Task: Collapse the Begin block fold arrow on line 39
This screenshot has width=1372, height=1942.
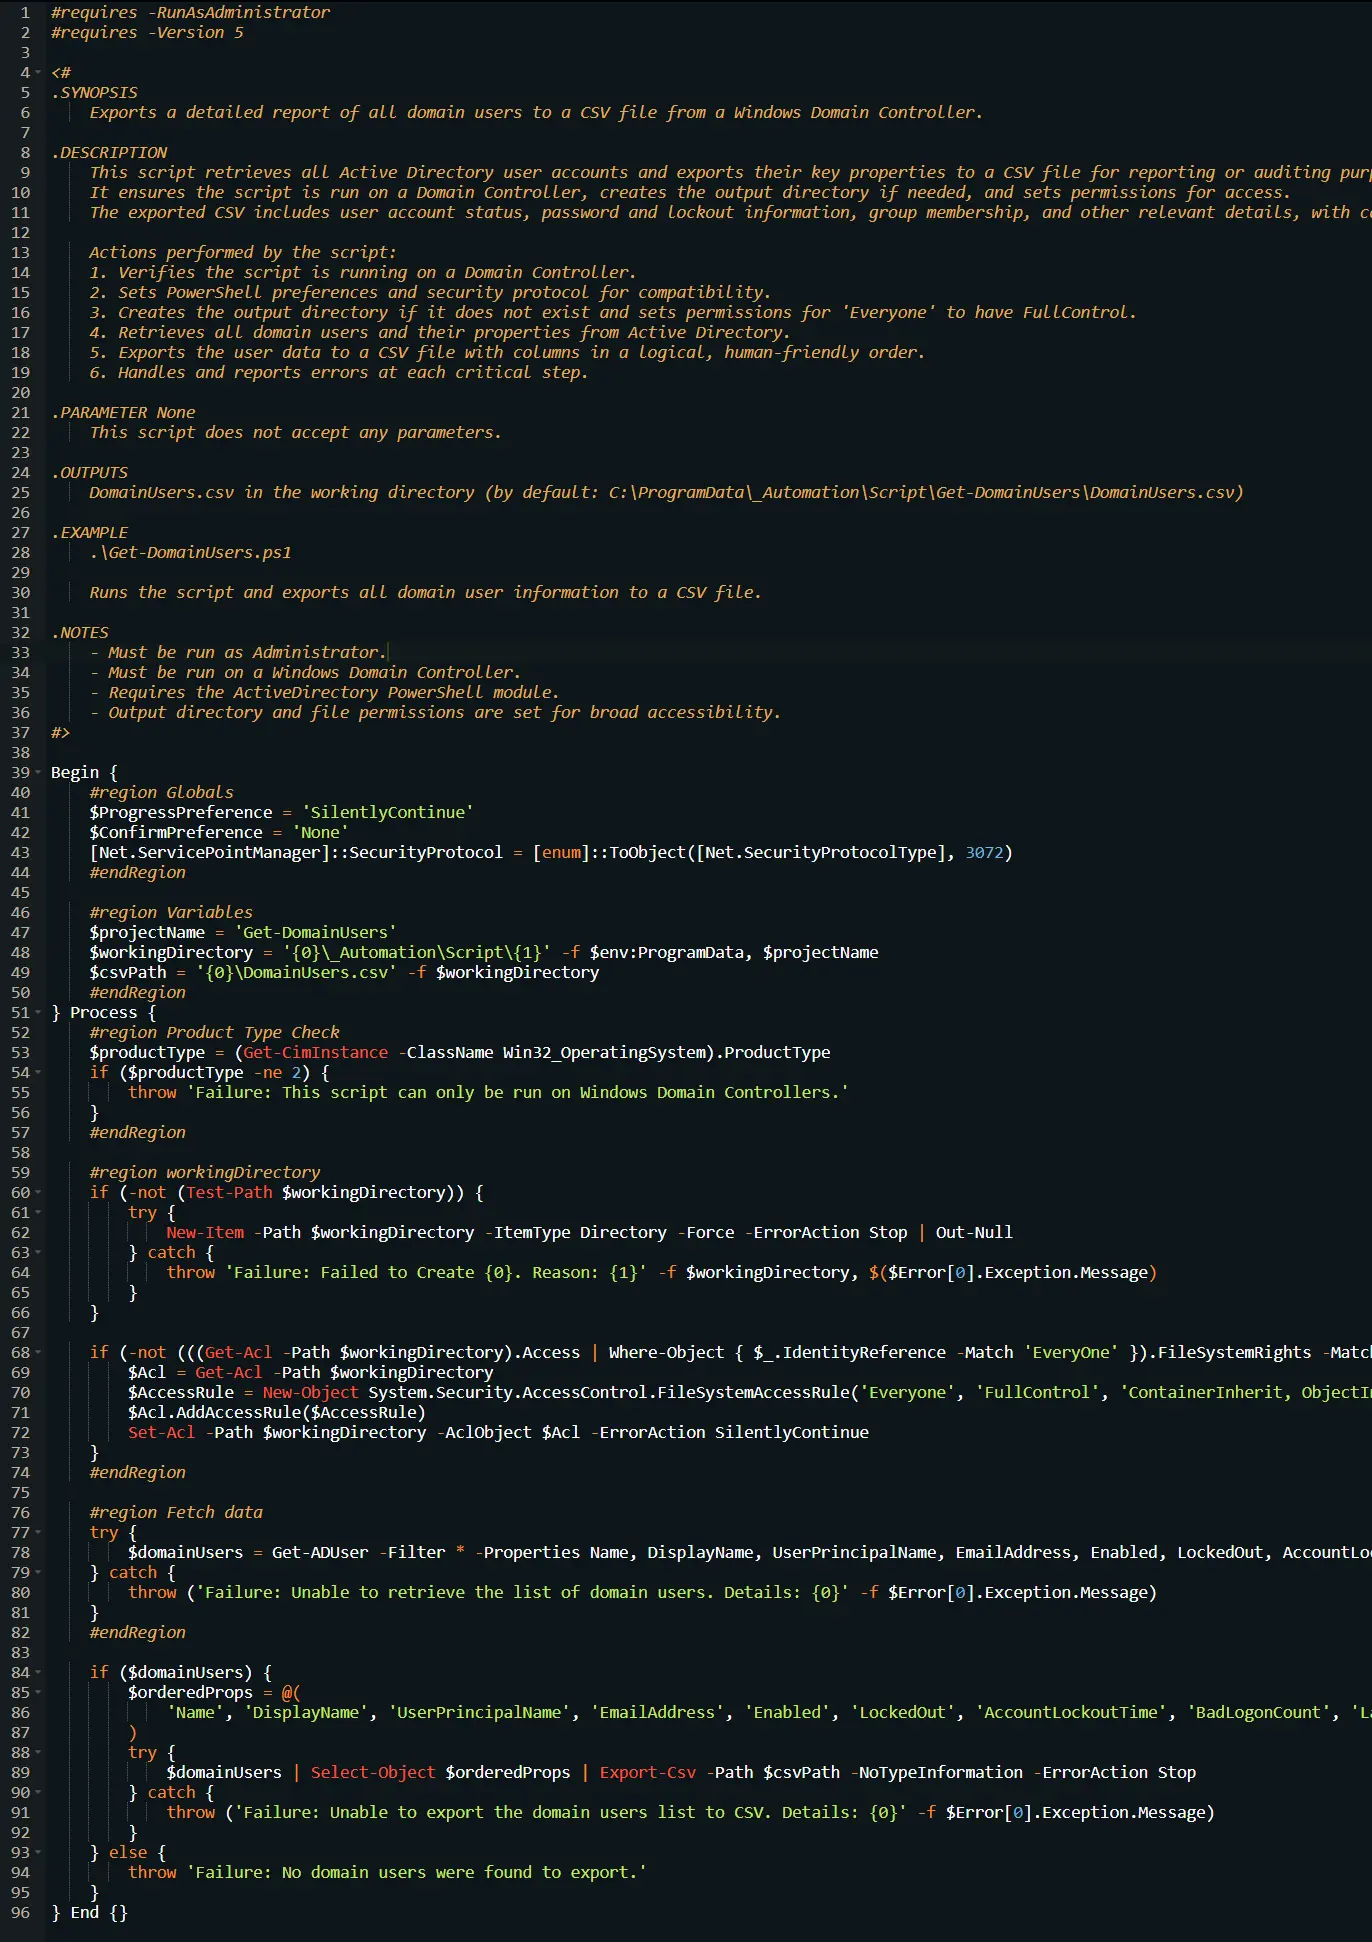Action: (38, 772)
